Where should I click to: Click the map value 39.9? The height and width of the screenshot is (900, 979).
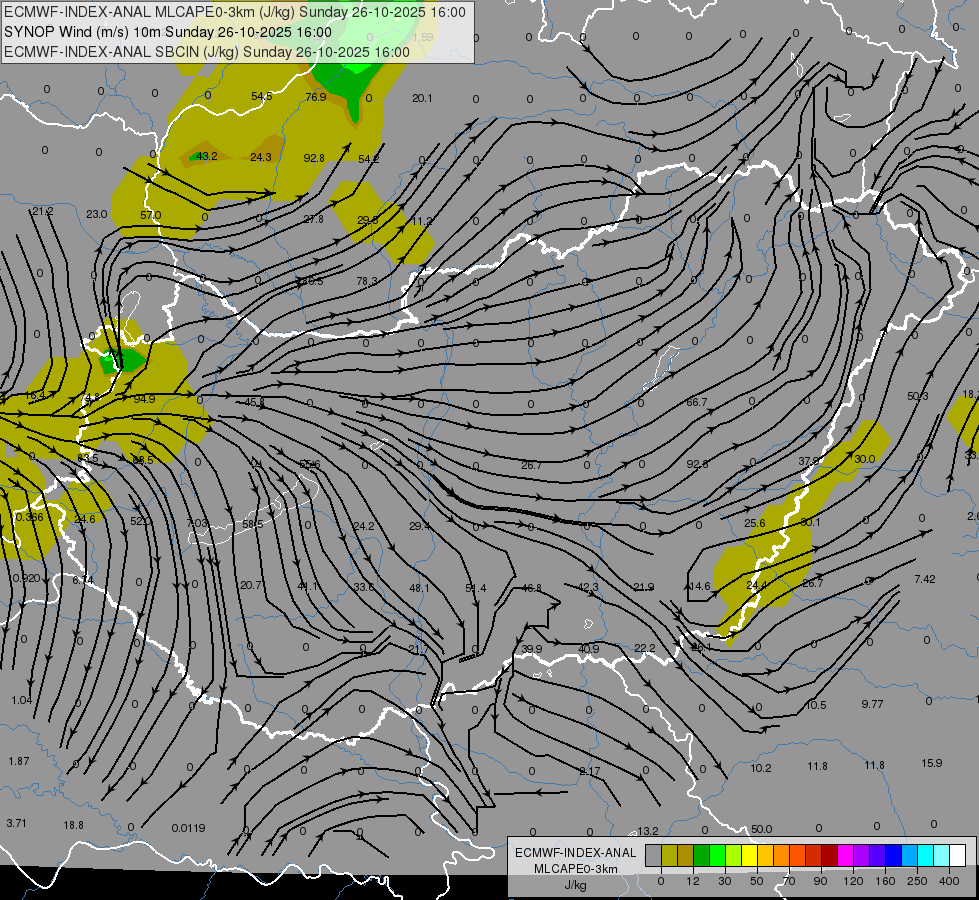pos(531,649)
